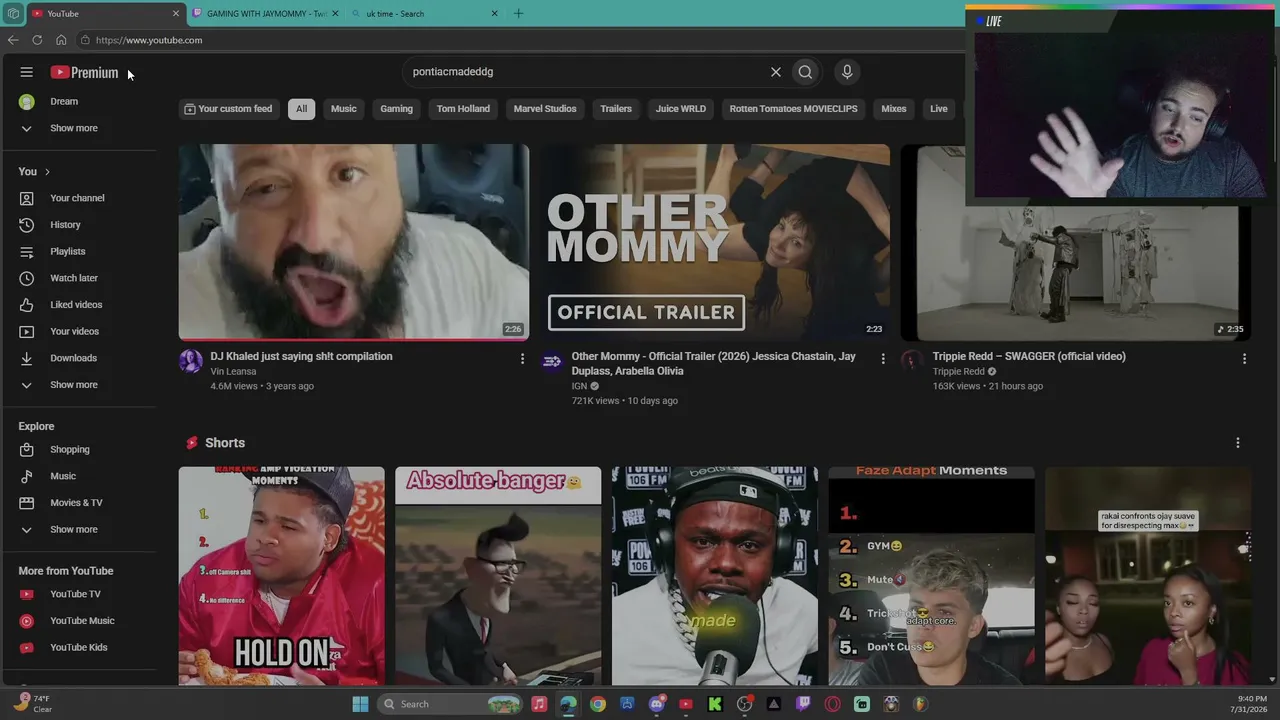Open OBS Studio from the taskbar

coord(745,704)
